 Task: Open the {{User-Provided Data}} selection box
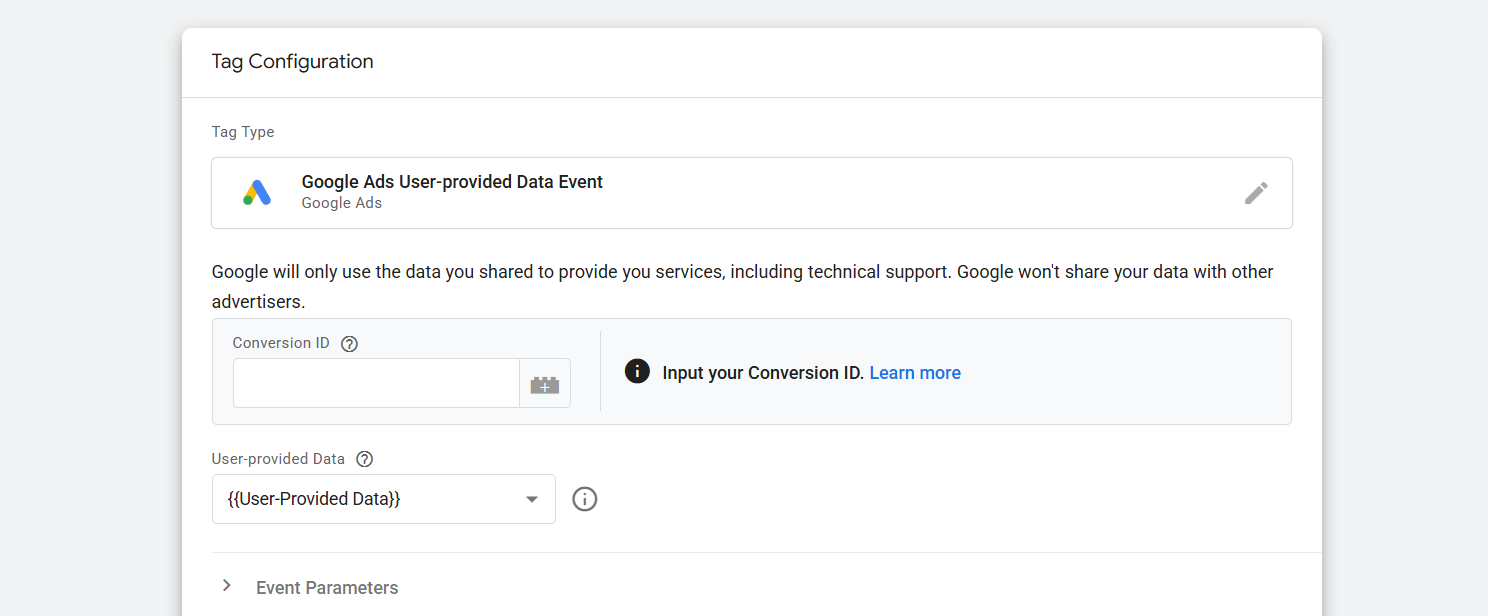click(x=370, y=499)
